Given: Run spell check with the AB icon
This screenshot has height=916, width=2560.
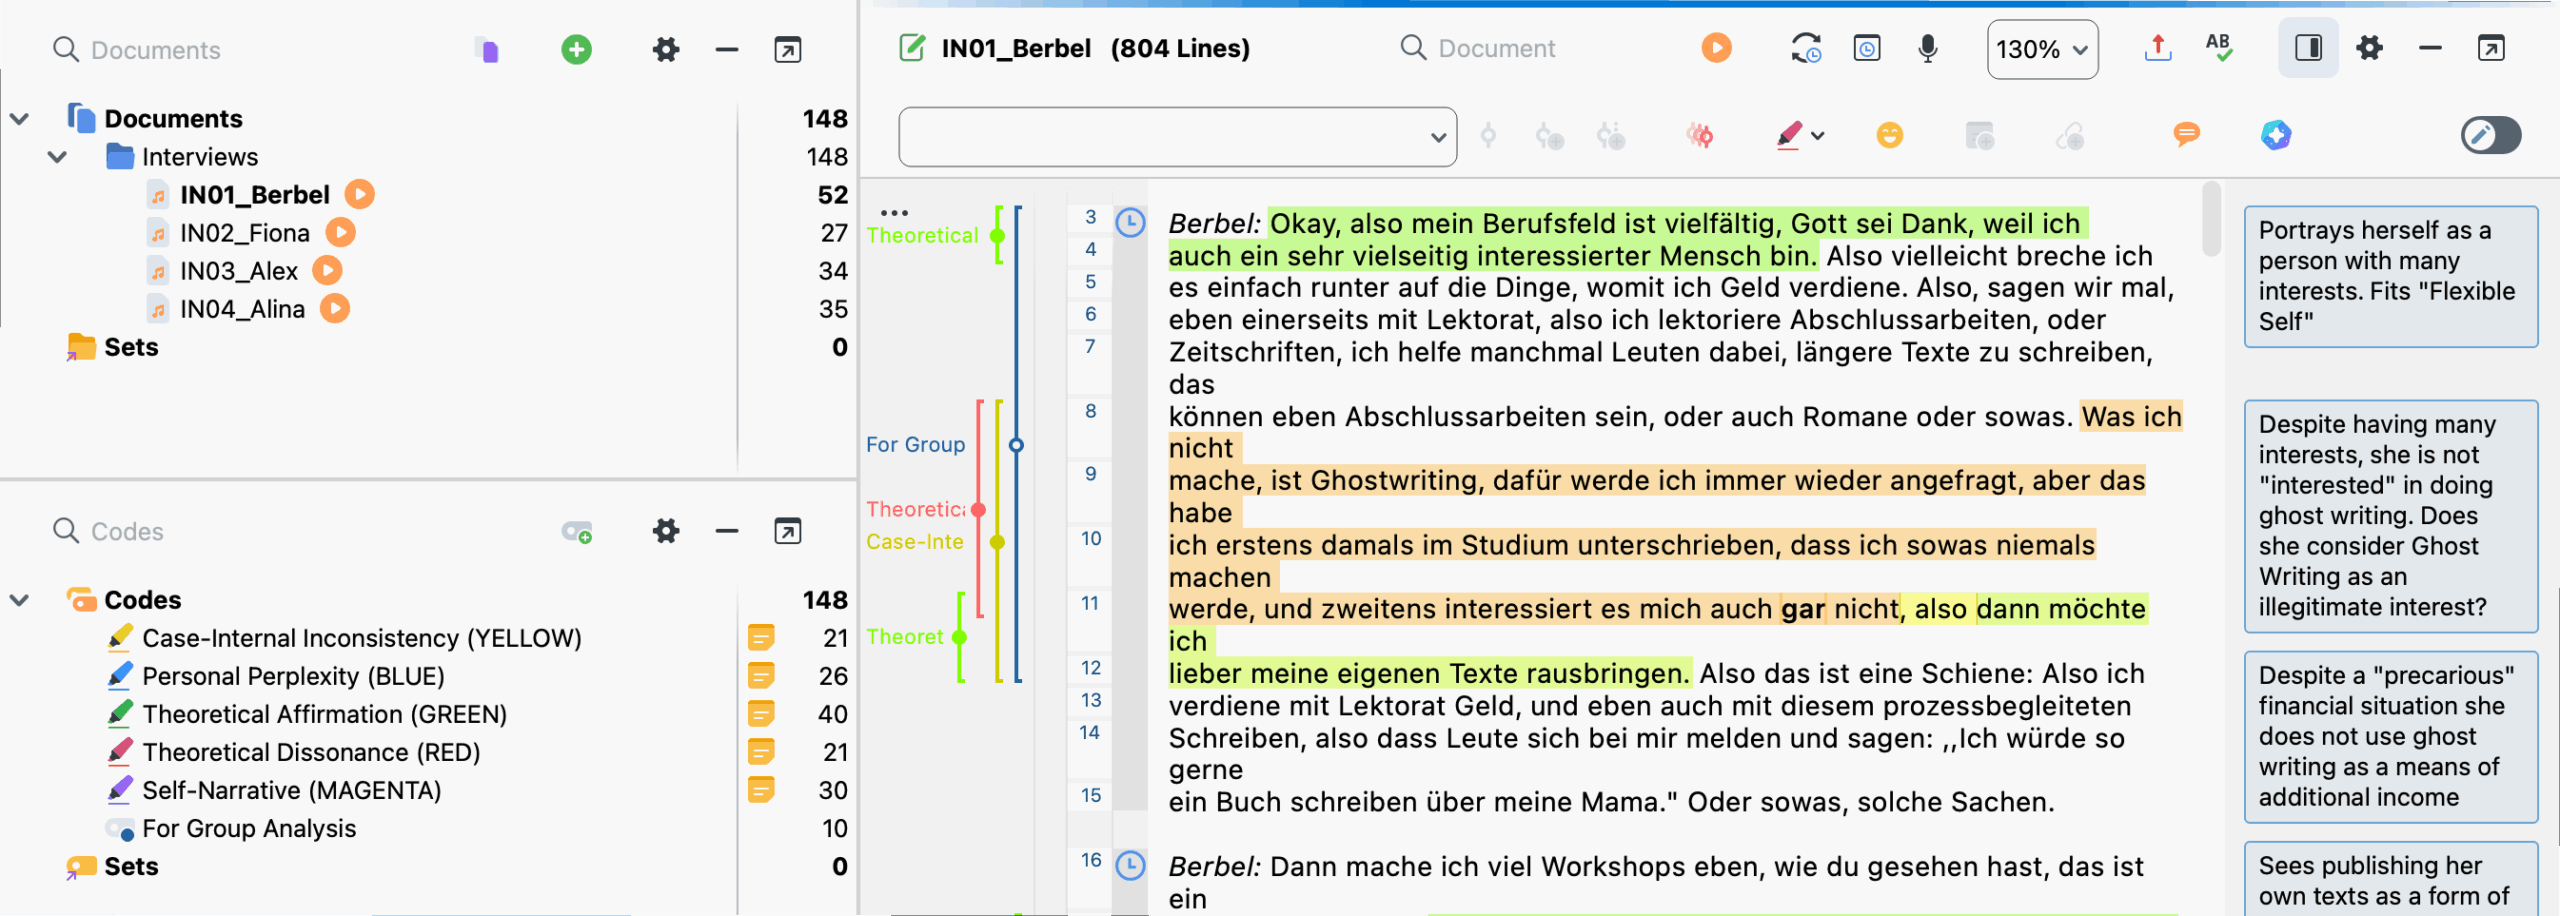Looking at the screenshot, I should [x=2219, y=47].
